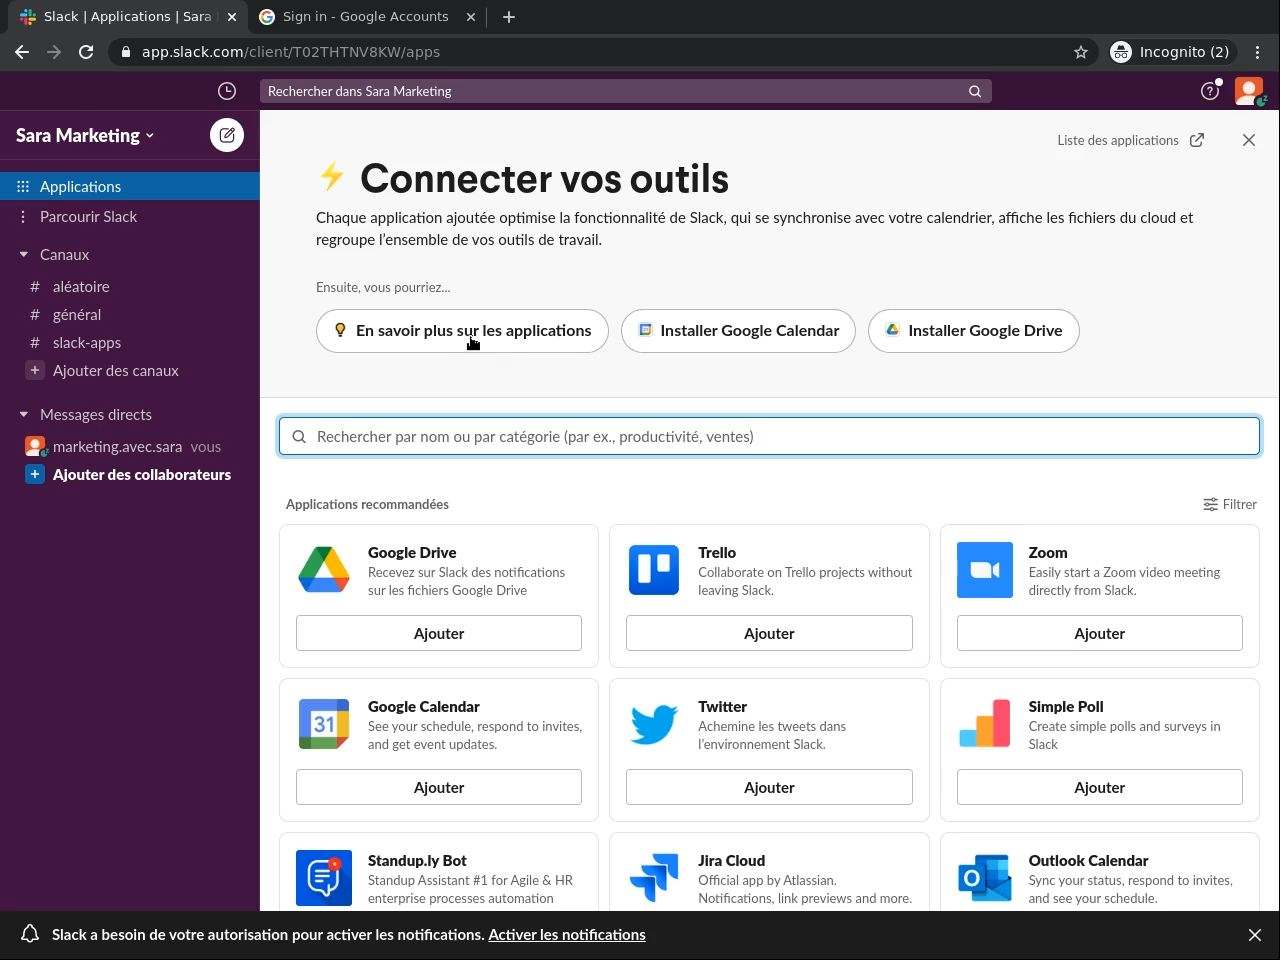Image resolution: width=1280 pixels, height=960 pixels.
Task: Click the compose new message icon
Action: [x=227, y=135]
